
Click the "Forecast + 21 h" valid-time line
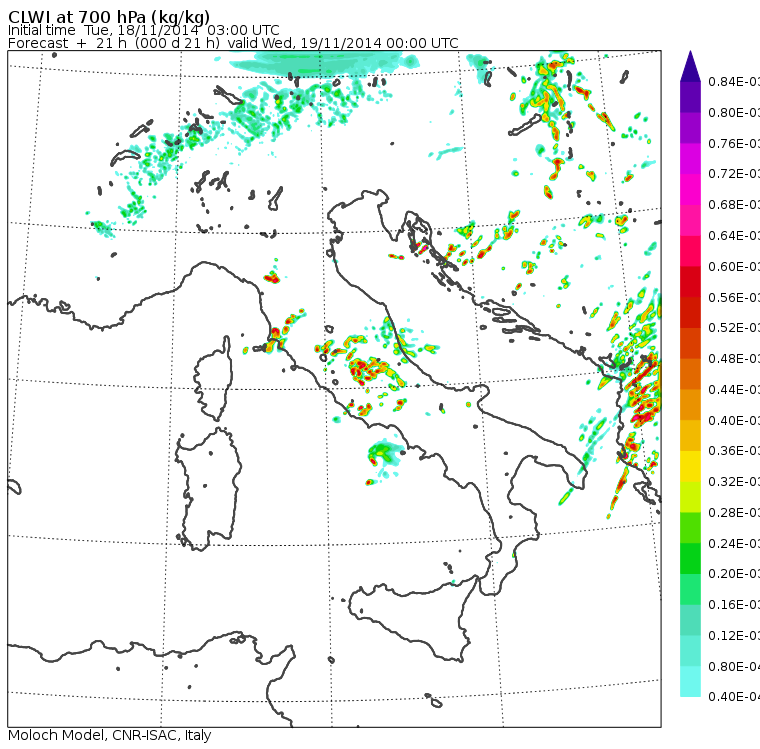point(233,43)
